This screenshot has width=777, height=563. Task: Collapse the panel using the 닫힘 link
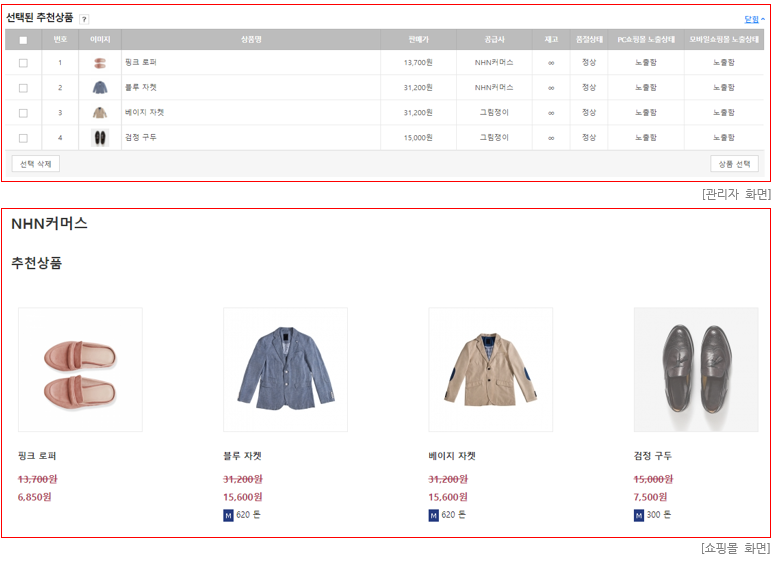coord(754,19)
